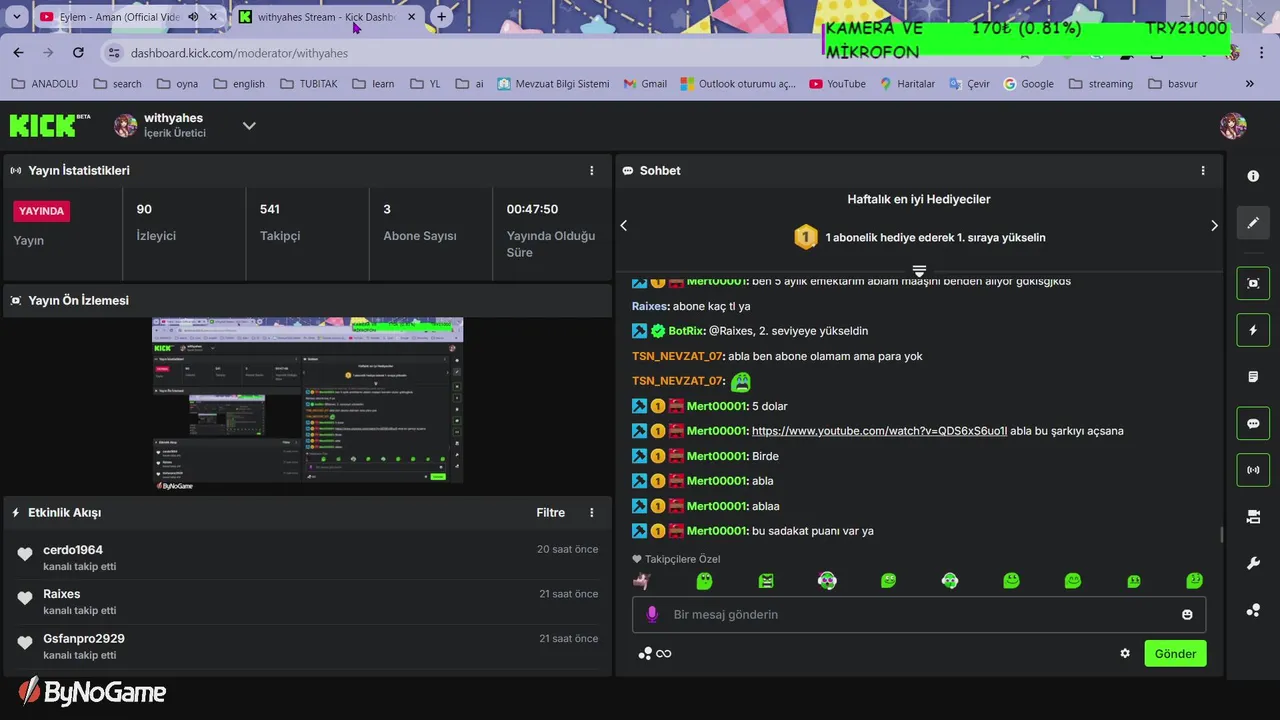Open the YouTube bookmark
The width and height of the screenshot is (1280, 720).
point(837,84)
